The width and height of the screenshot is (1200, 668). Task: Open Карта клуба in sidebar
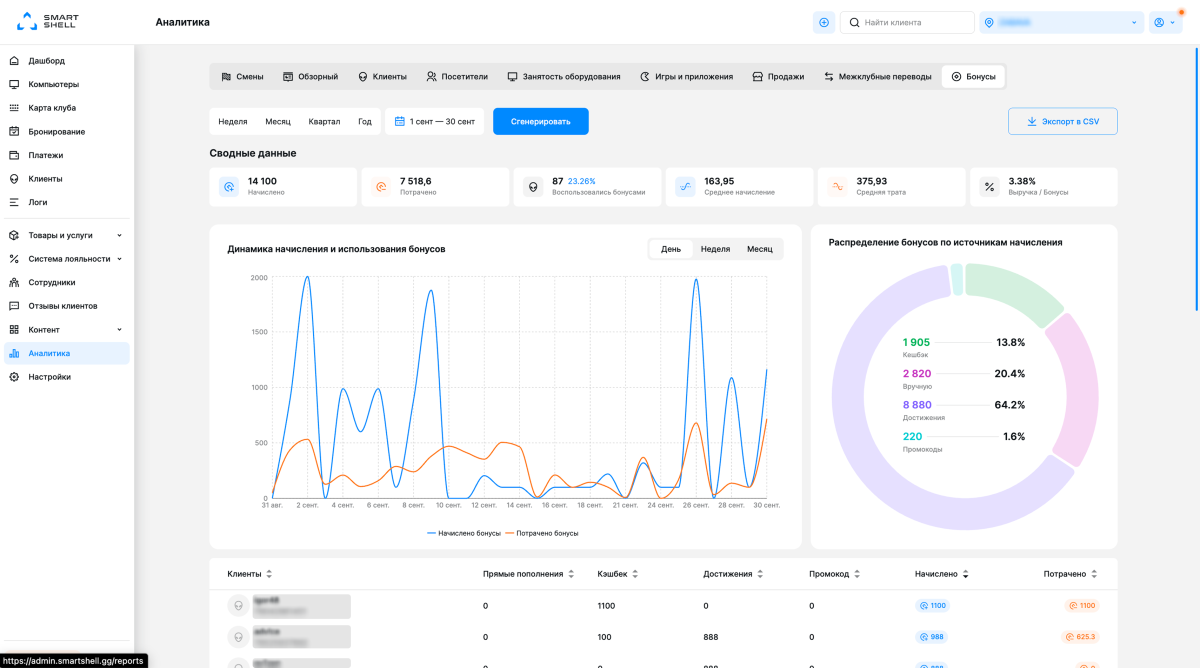tap(52, 108)
